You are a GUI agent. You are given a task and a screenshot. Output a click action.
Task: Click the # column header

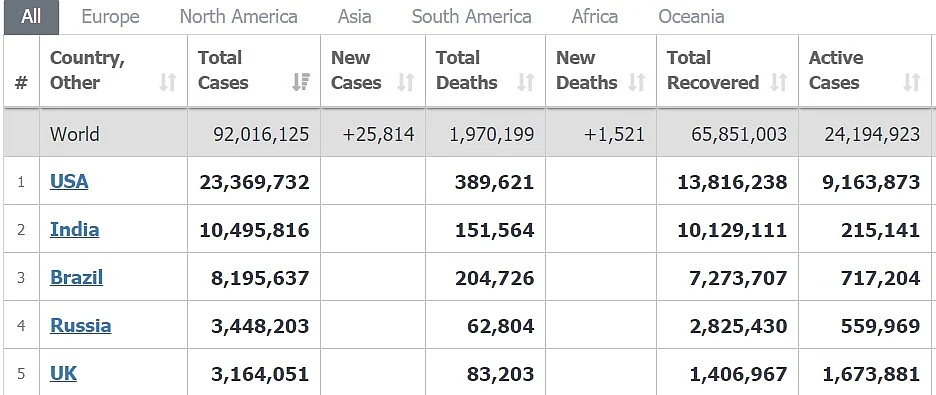pyautogui.click(x=21, y=82)
